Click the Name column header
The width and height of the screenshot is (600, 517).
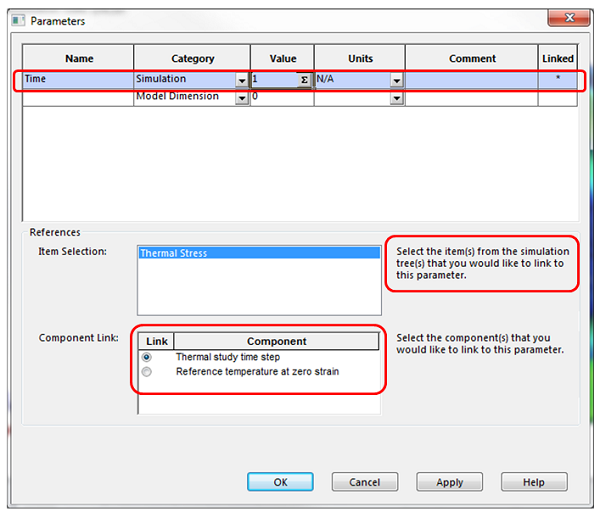pyautogui.click(x=78, y=58)
